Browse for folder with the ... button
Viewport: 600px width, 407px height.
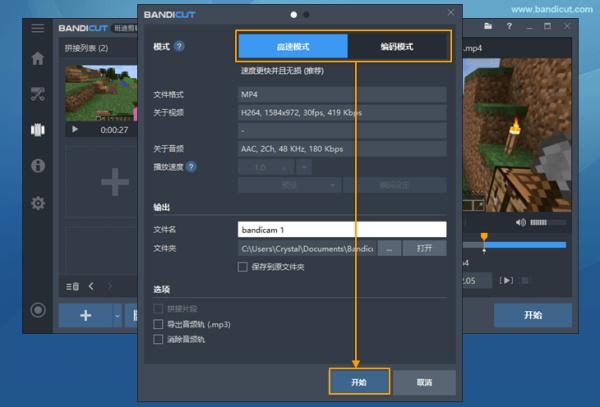[x=389, y=248]
